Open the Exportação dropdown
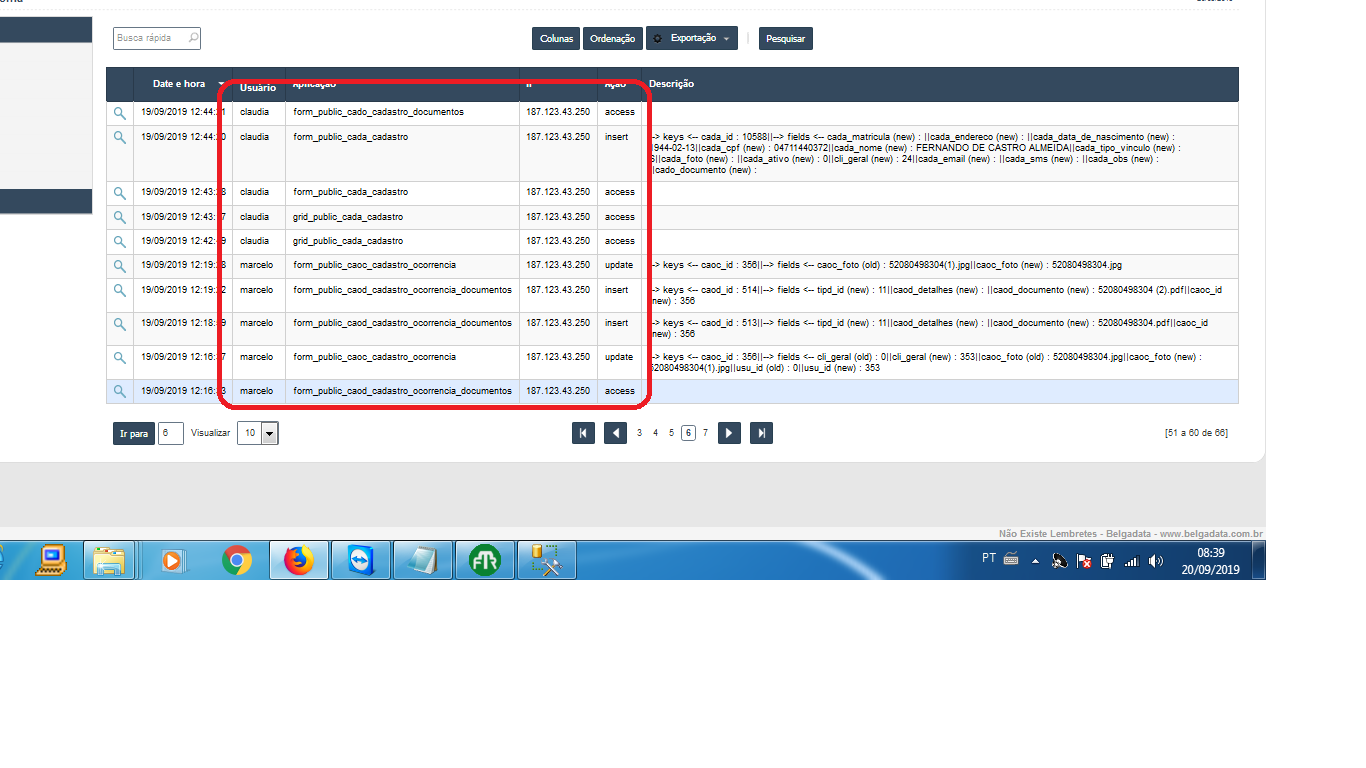 click(692, 38)
